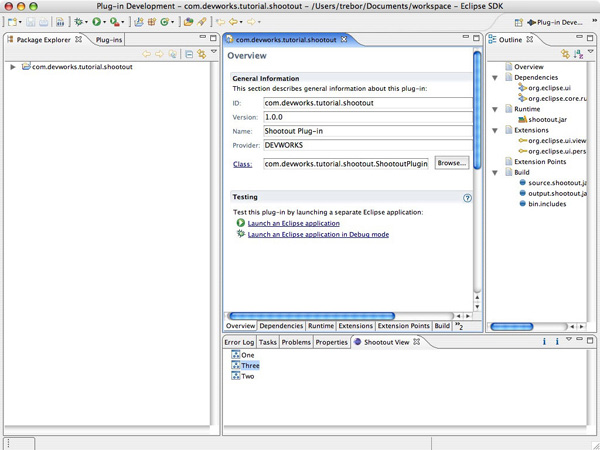Click the Forward arrow in Package Explorer toolbar

pos(159,54)
